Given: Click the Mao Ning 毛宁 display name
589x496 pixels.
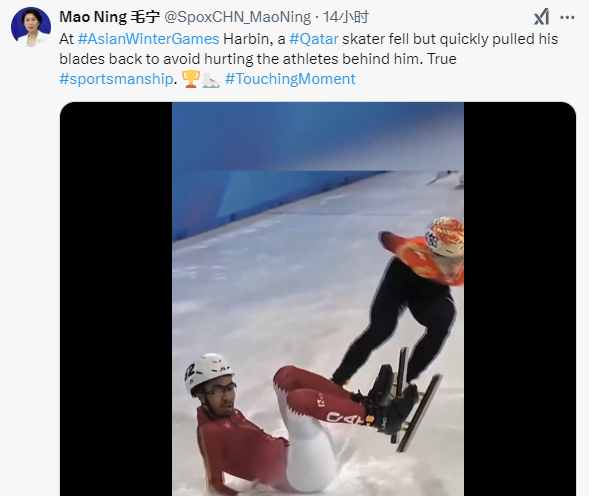Looking at the screenshot, I should (110, 17).
